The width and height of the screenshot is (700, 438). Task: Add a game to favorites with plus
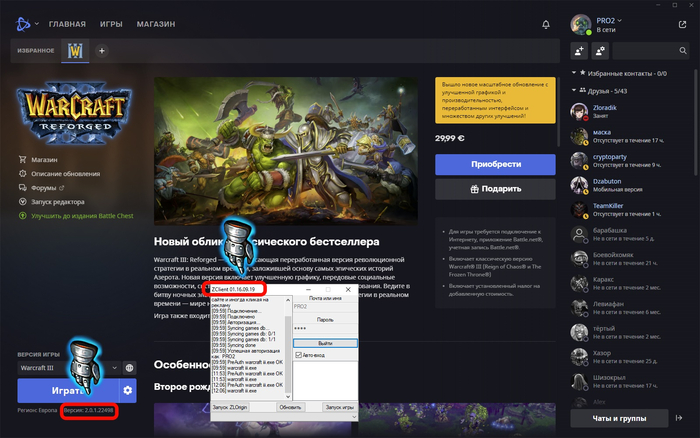pyautogui.click(x=101, y=51)
